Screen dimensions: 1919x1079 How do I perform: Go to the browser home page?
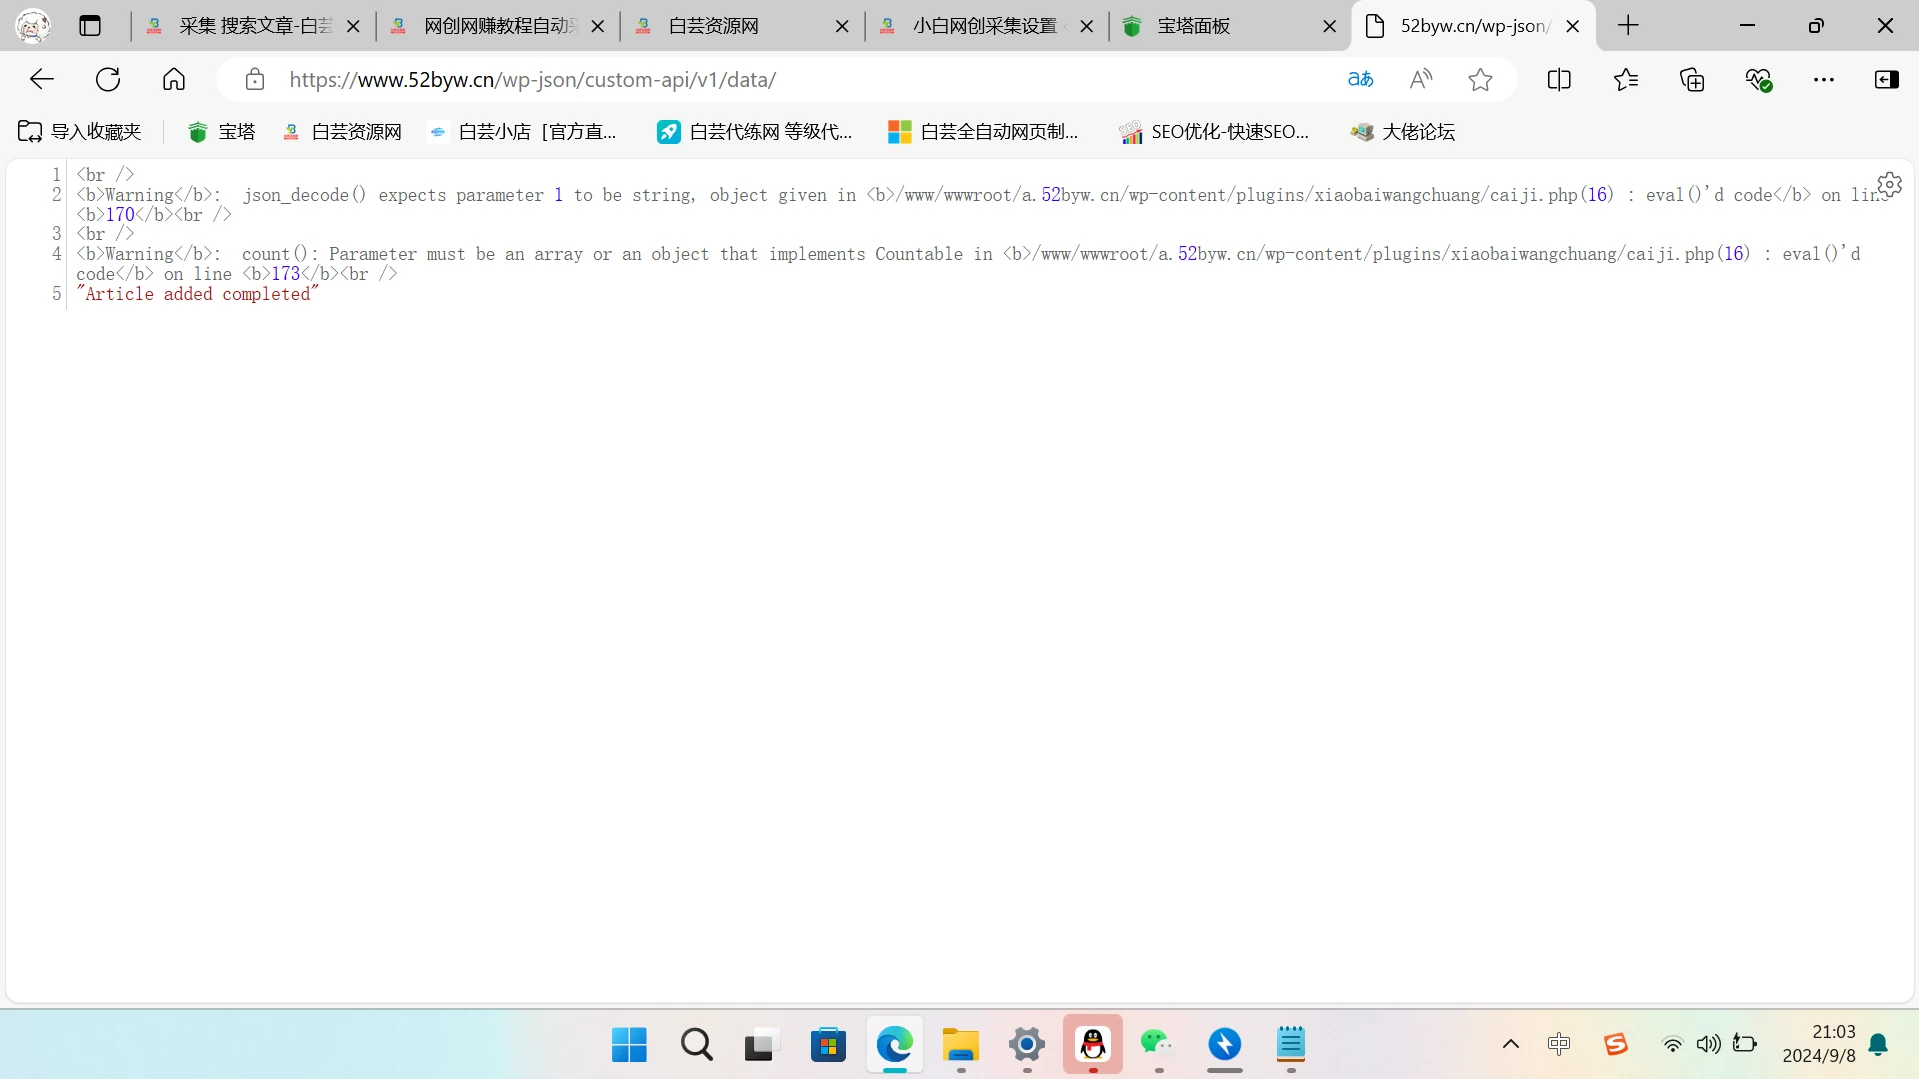click(x=174, y=80)
